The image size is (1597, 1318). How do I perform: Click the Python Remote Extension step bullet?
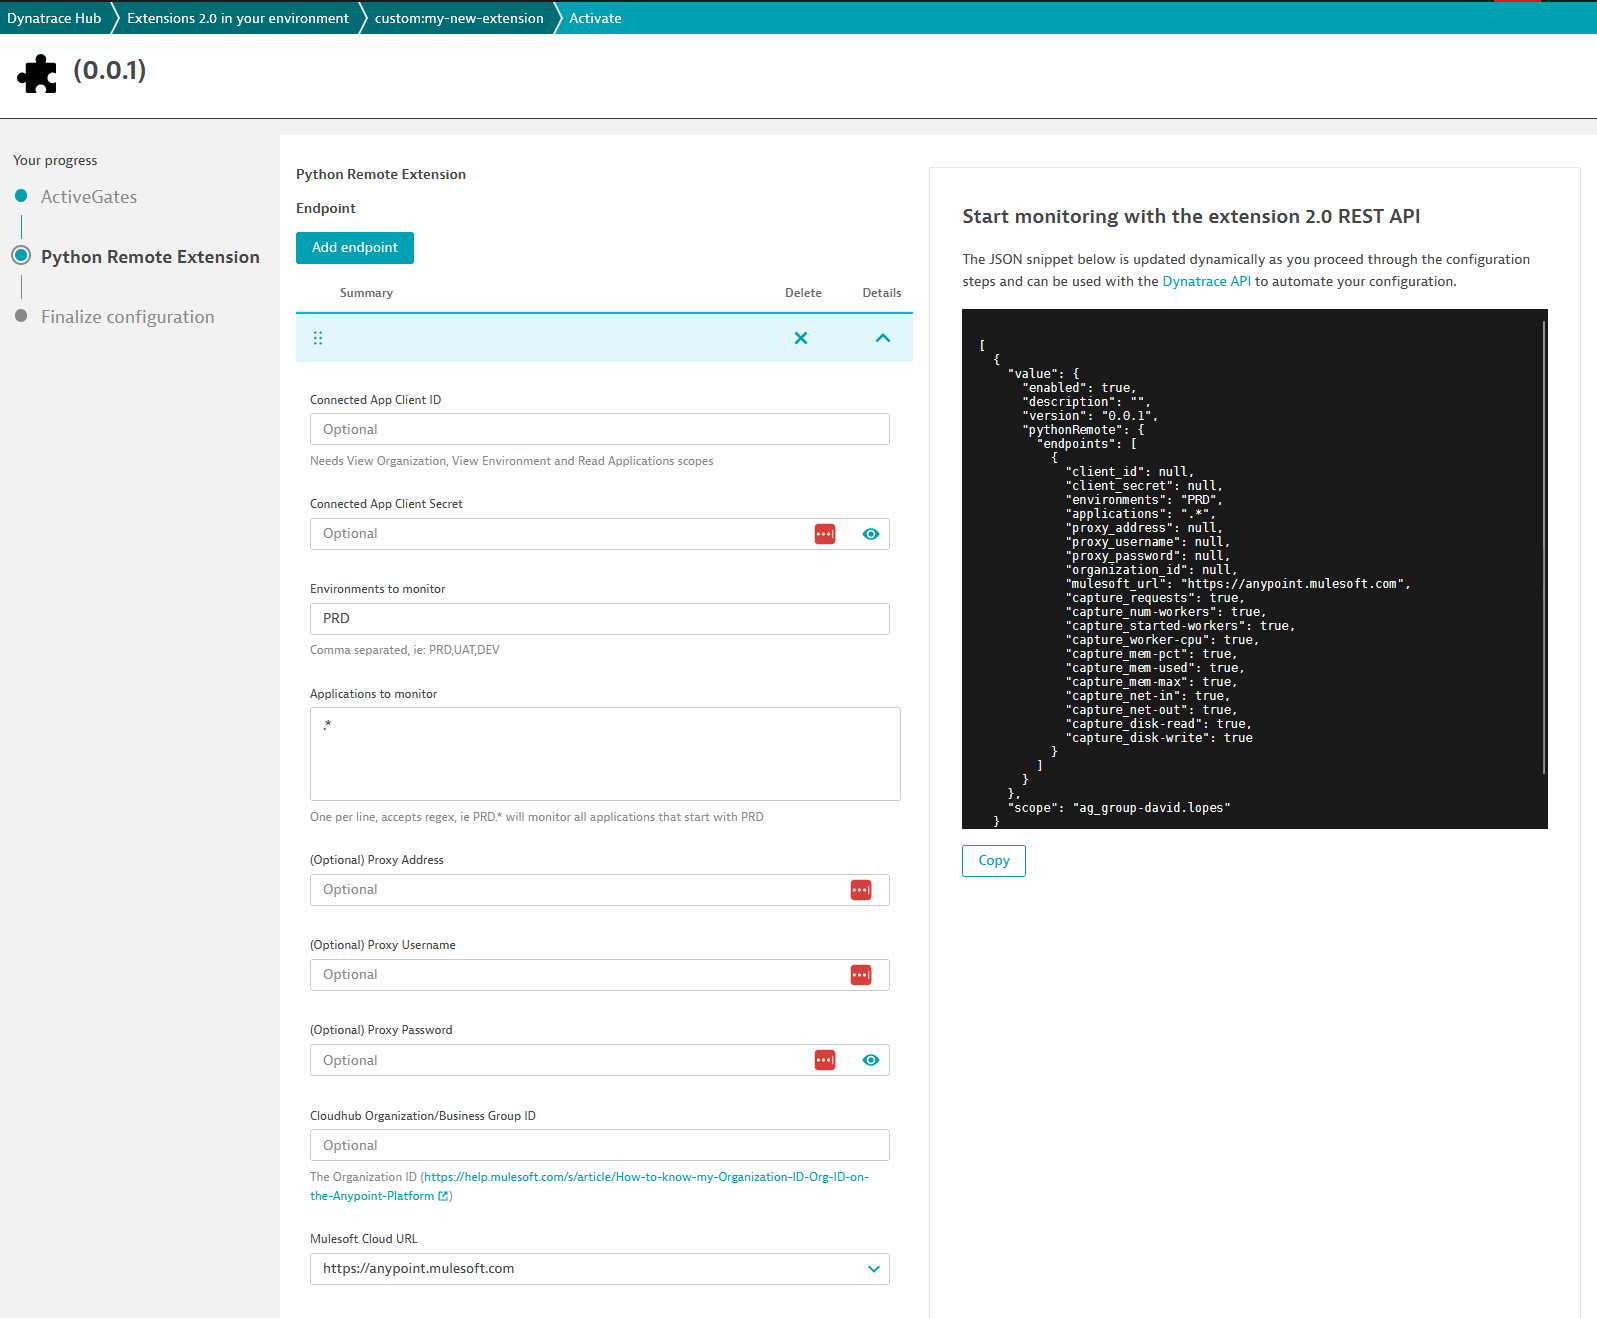click(x=21, y=256)
